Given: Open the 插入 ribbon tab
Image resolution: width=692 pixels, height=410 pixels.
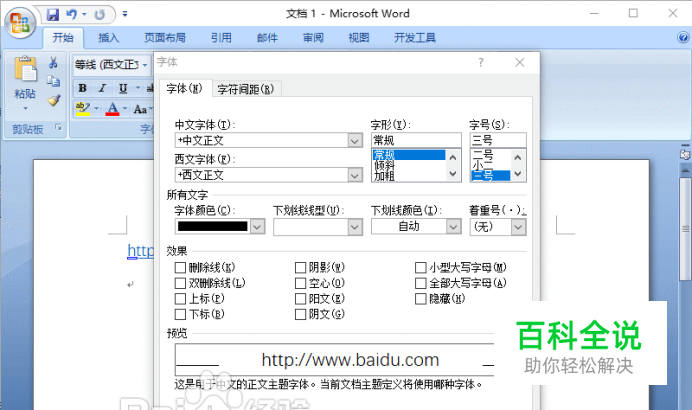Looking at the screenshot, I should point(109,38).
